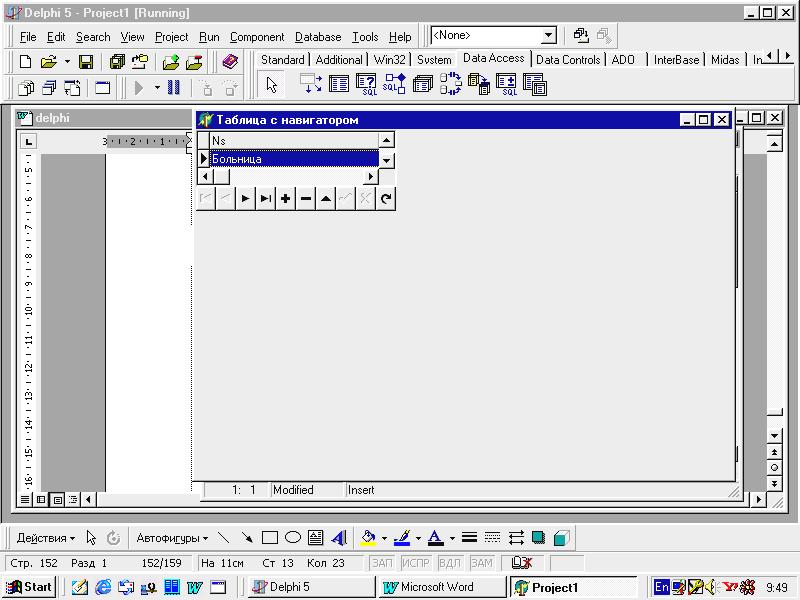Image resolution: width=800 pixels, height=600 pixels.
Task: Click the Ns column header in grid
Action: (x=294, y=140)
